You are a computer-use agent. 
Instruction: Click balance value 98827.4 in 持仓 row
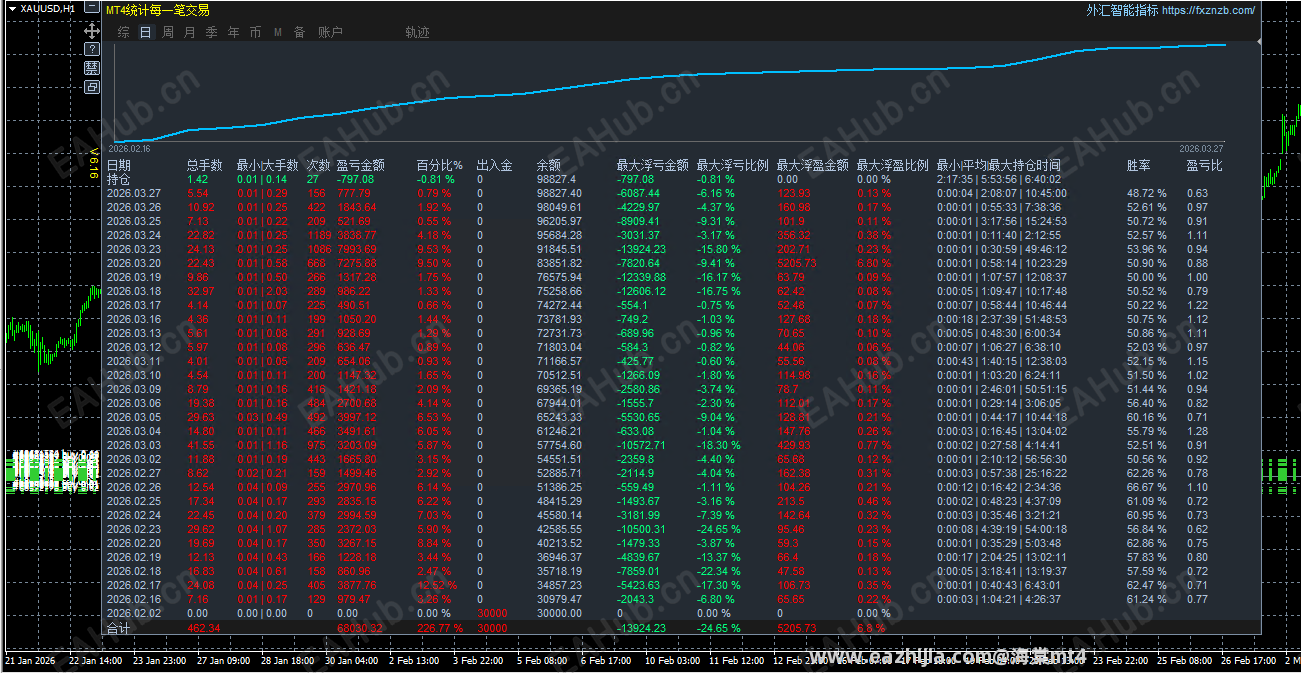point(556,179)
